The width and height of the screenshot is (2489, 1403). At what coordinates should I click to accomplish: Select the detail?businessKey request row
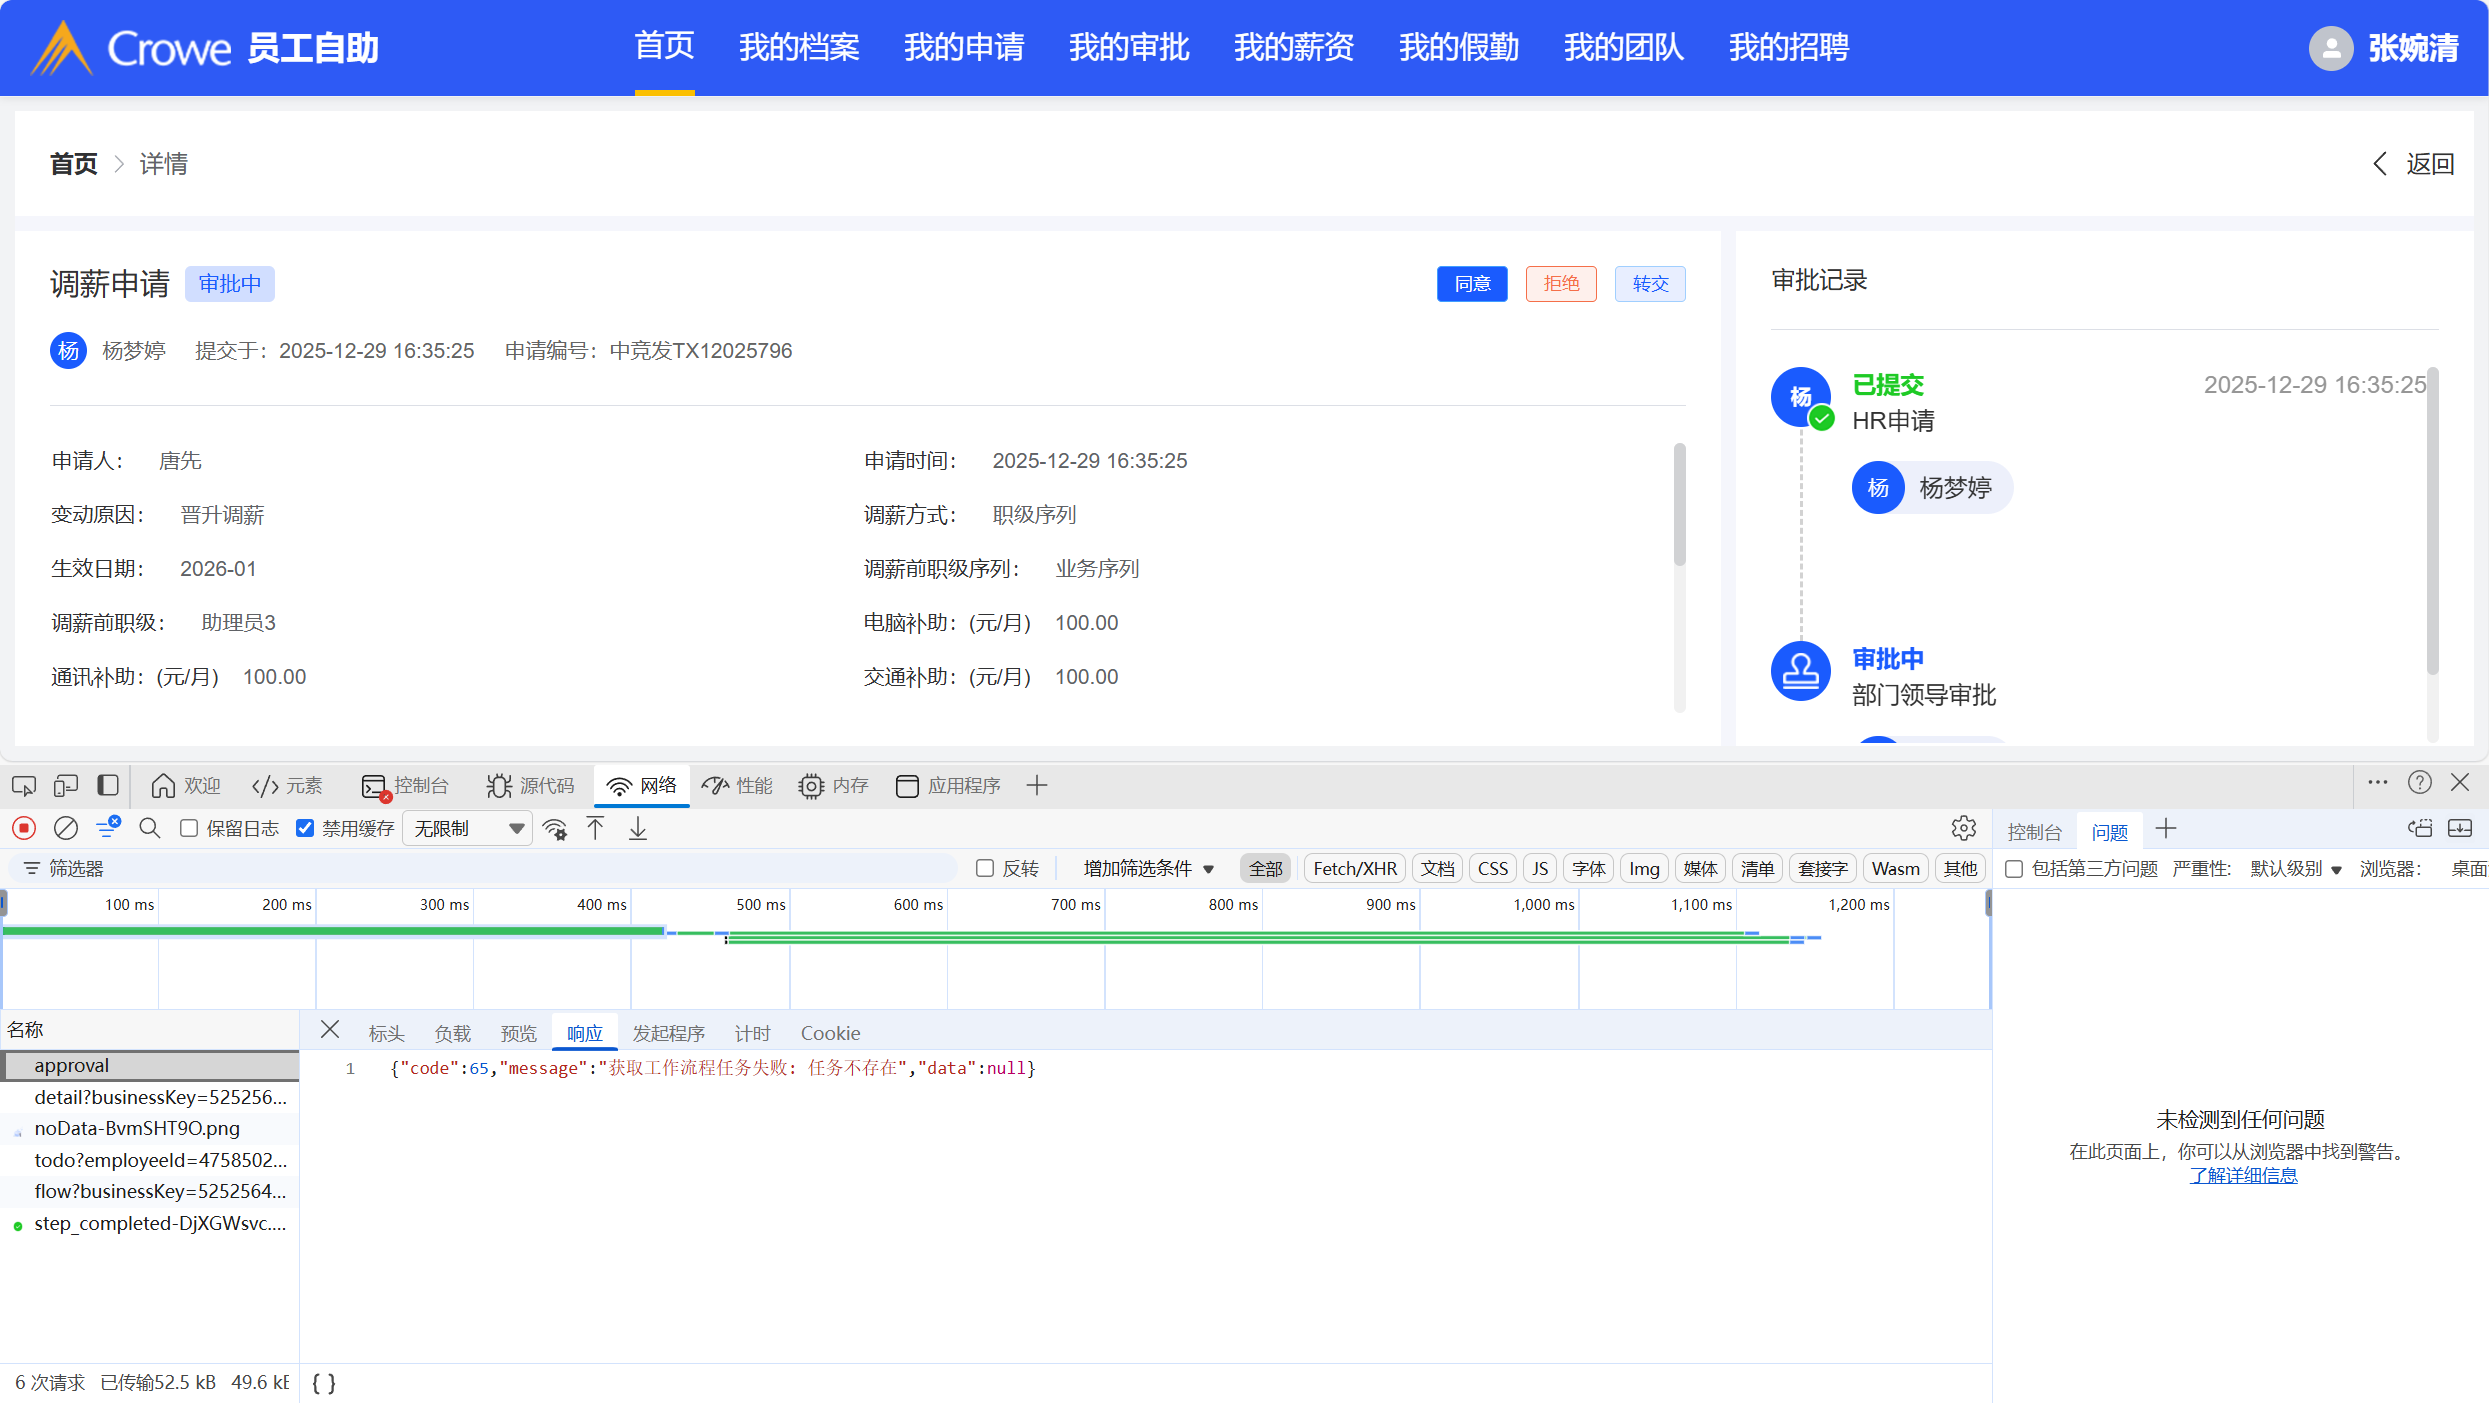tap(160, 1097)
